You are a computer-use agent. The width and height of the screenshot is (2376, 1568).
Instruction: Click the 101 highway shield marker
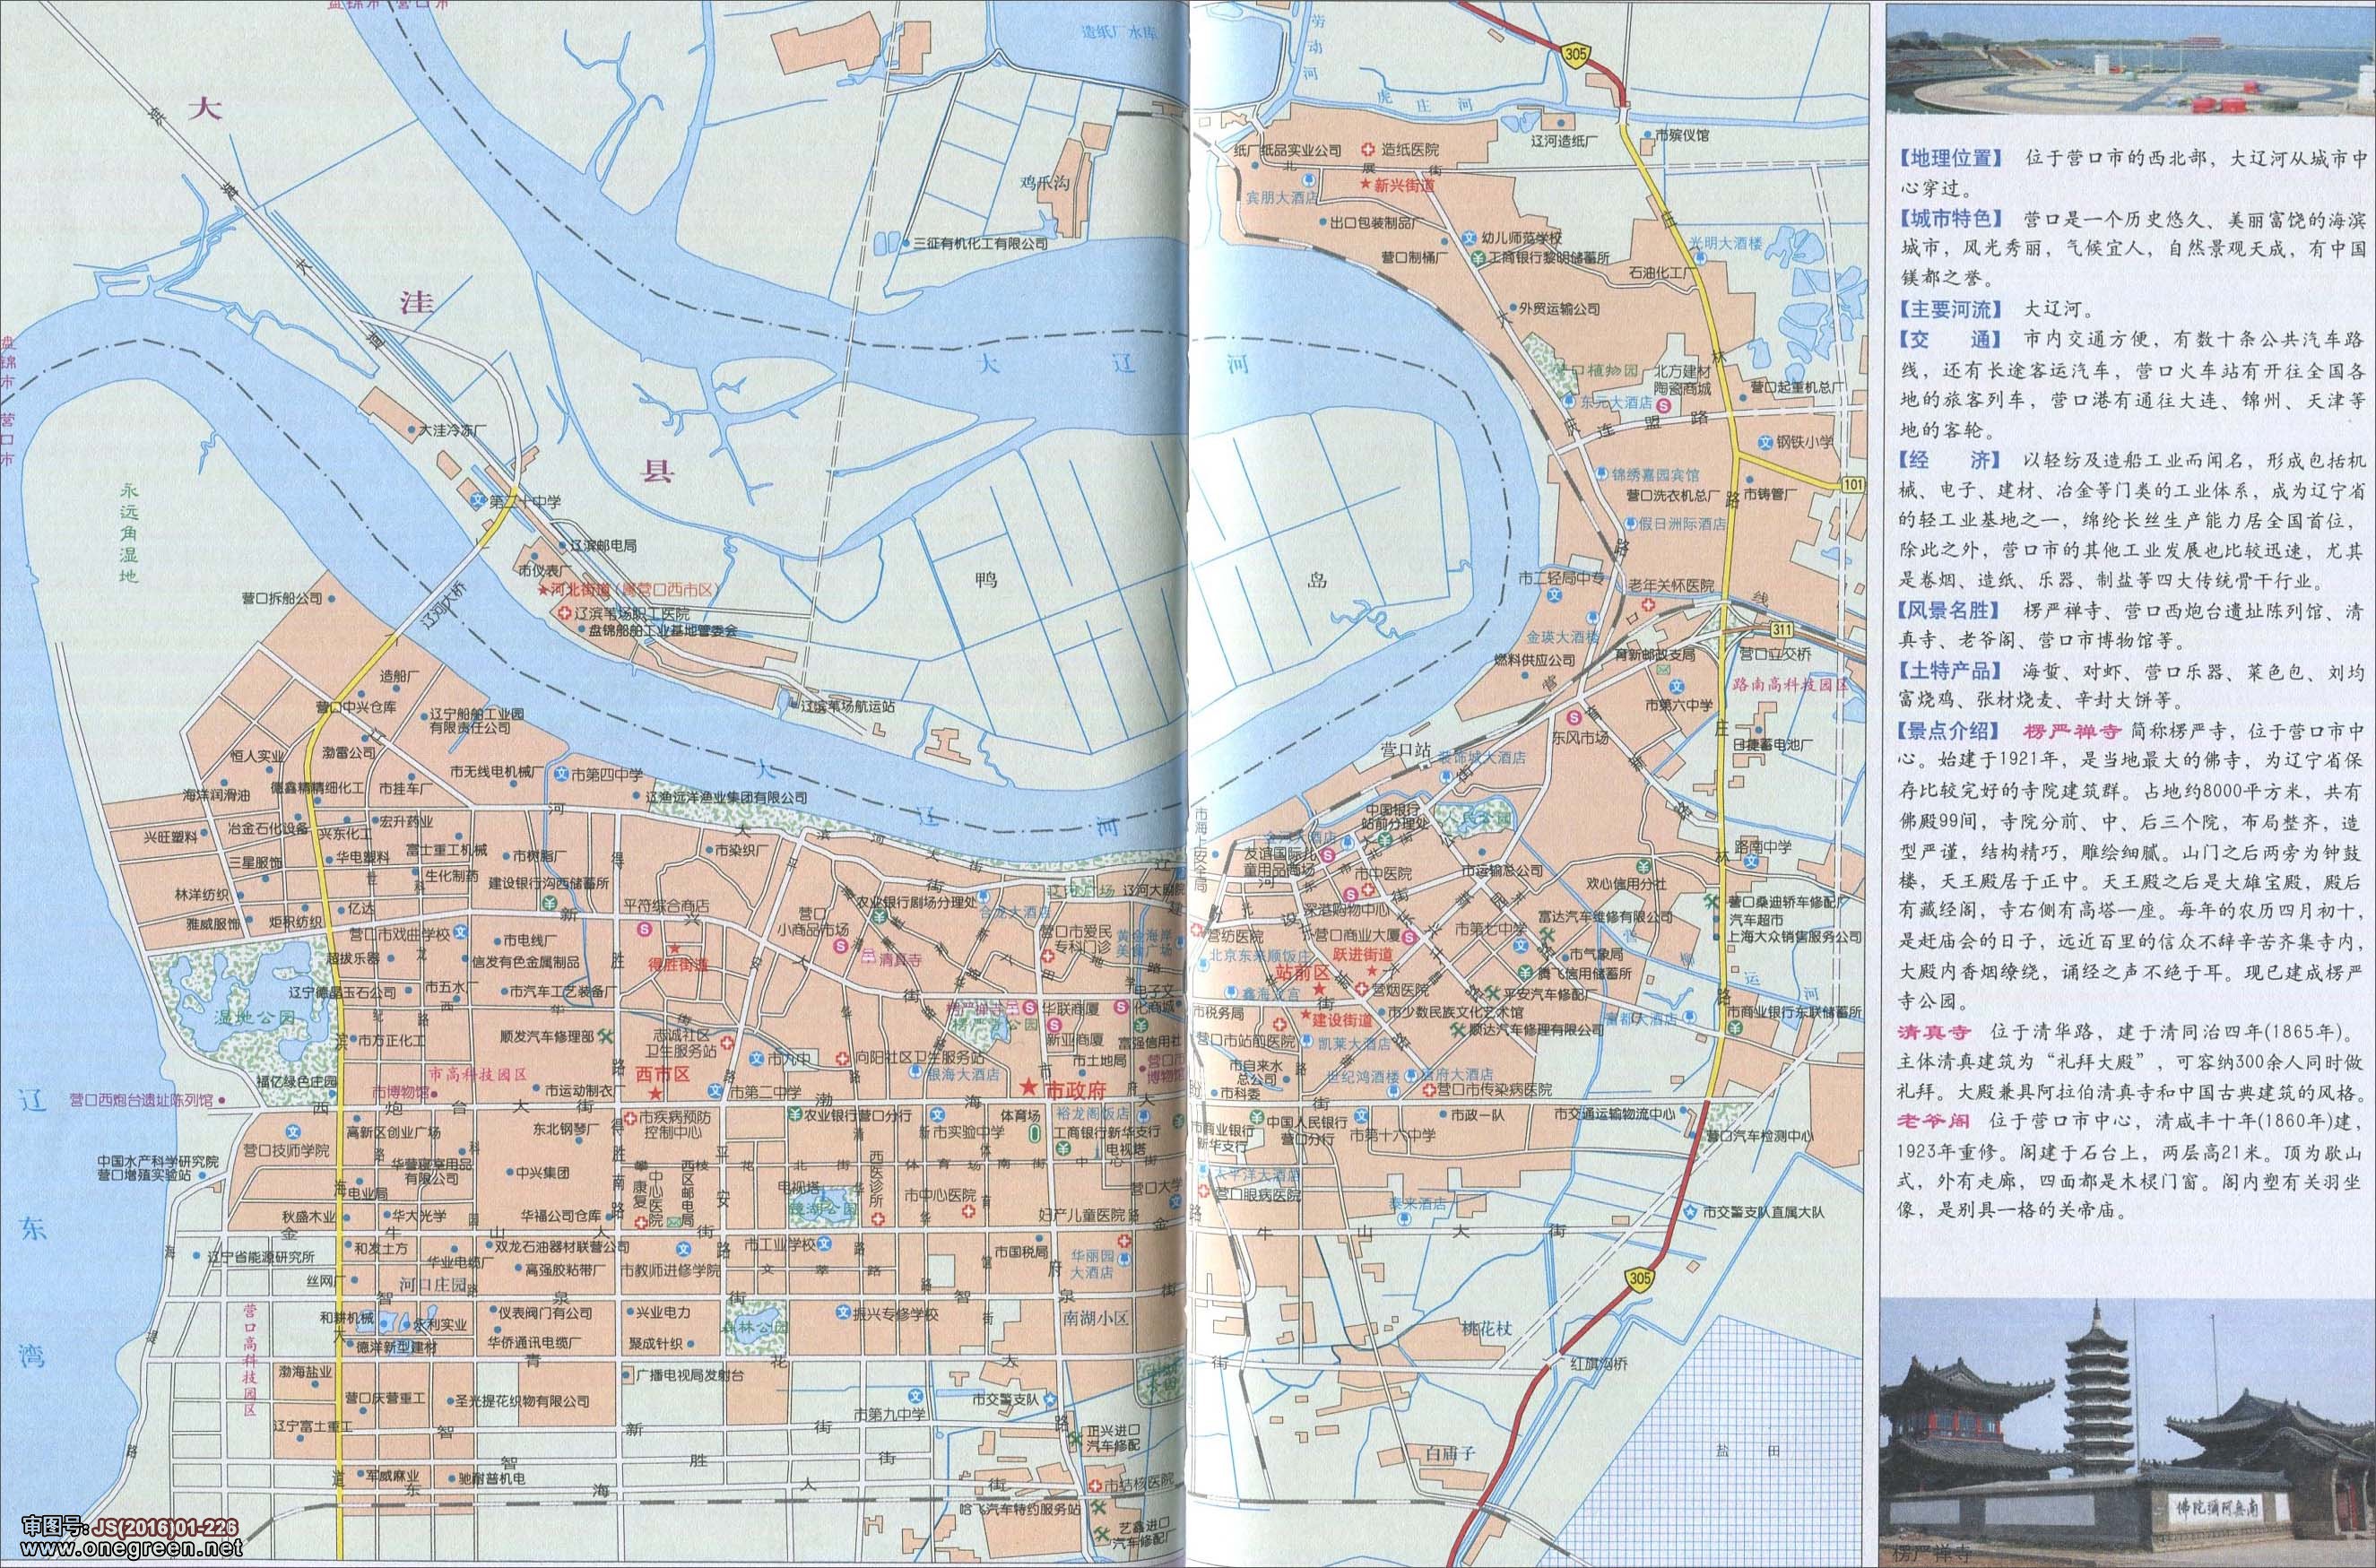tap(1853, 484)
